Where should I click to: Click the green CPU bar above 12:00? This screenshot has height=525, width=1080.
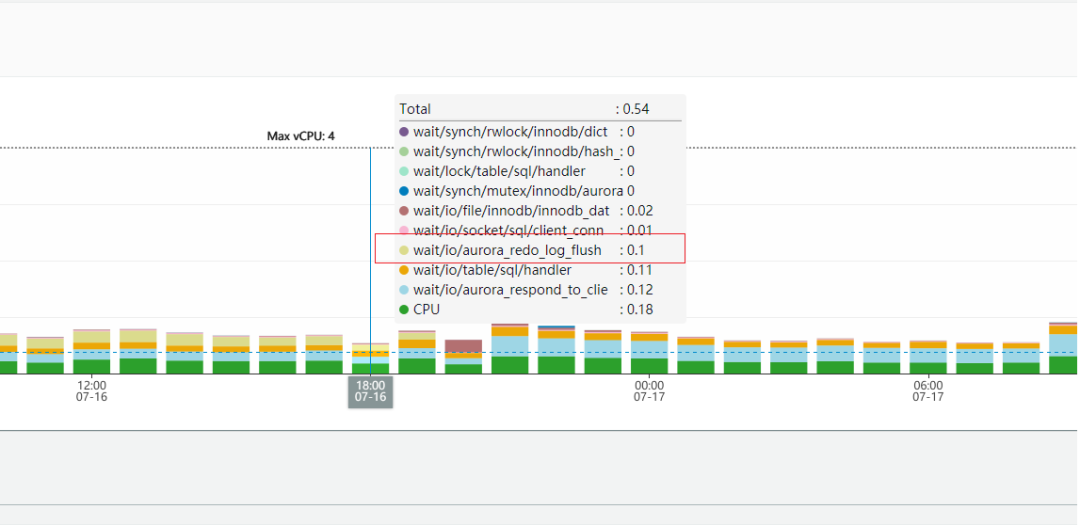[x=92, y=366]
